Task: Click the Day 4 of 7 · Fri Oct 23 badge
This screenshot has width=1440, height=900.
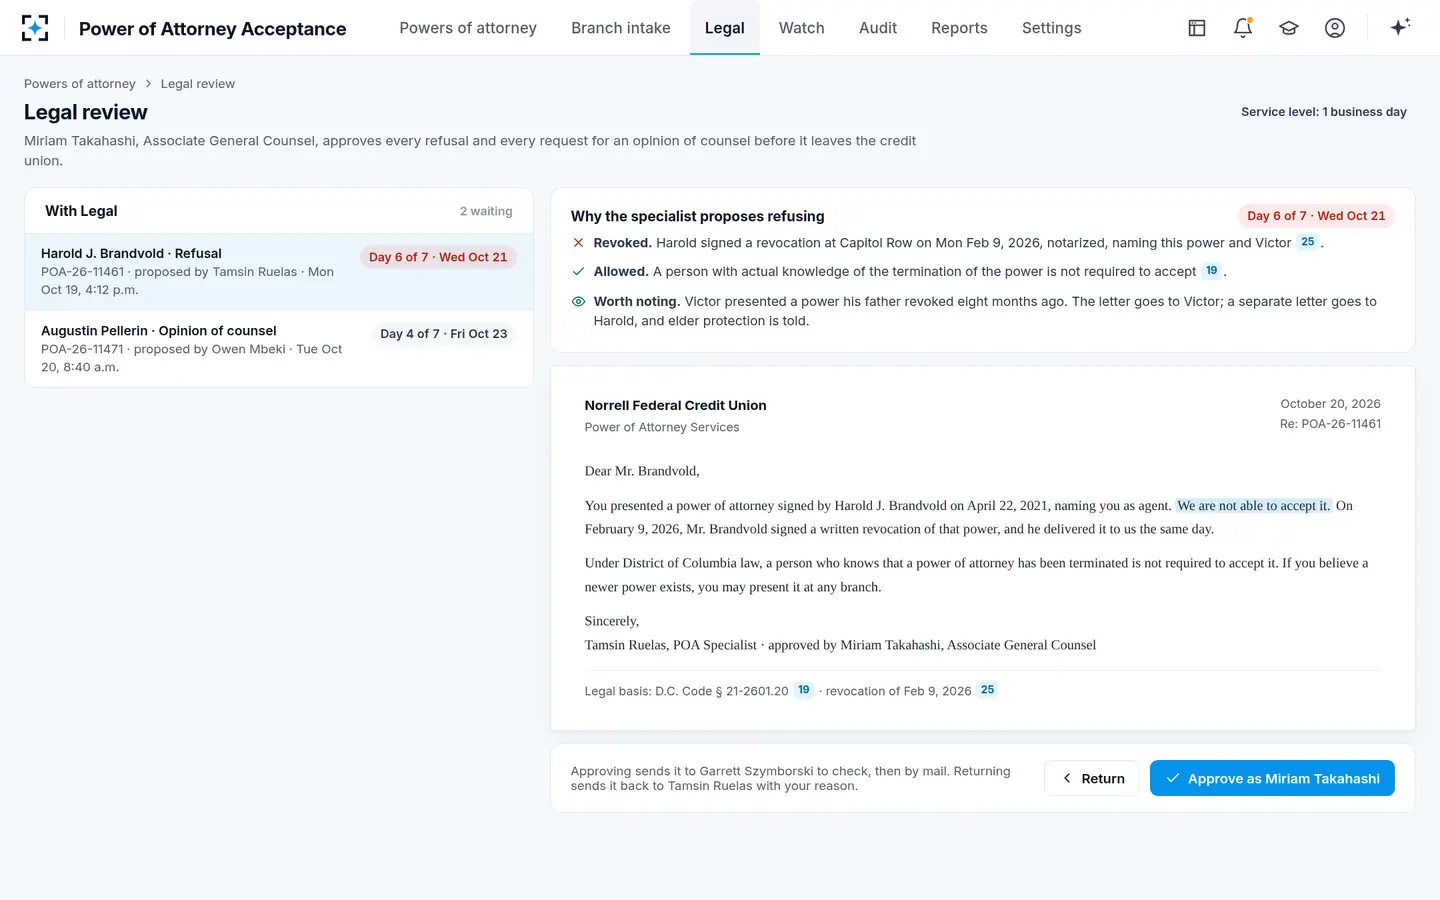Action: [x=444, y=334]
